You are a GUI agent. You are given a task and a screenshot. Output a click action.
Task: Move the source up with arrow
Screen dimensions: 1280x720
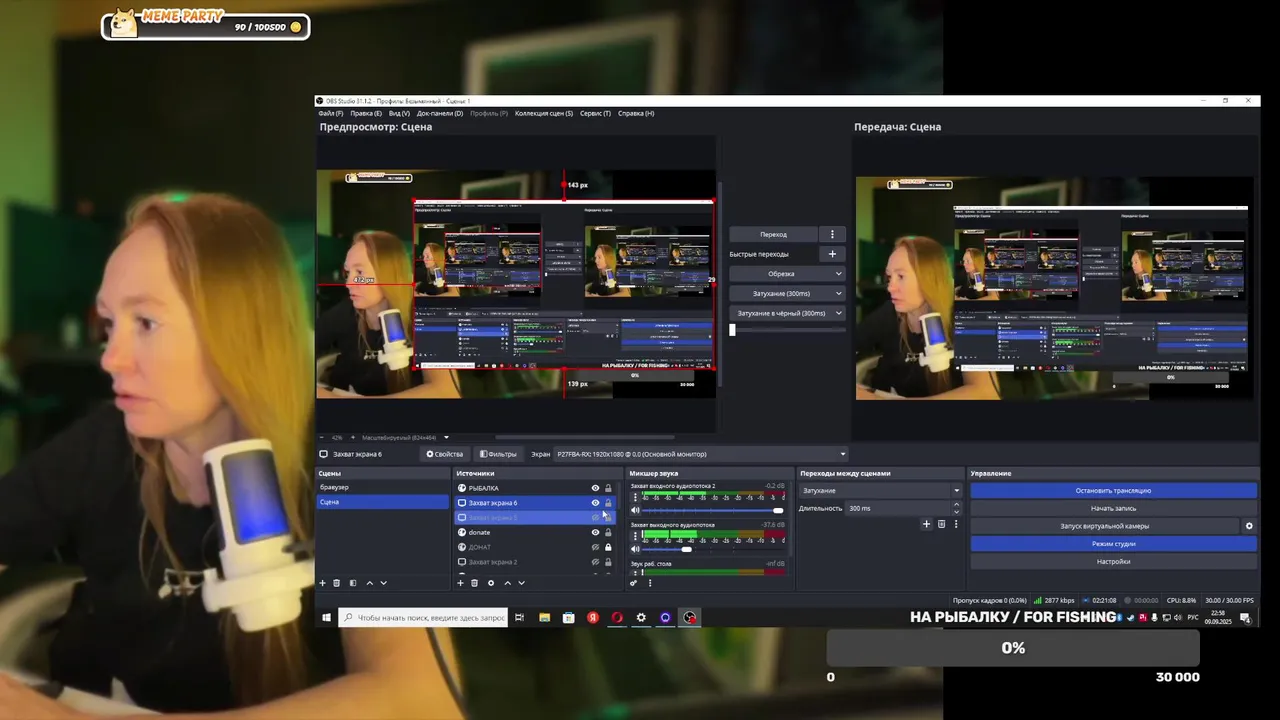pyautogui.click(x=507, y=583)
